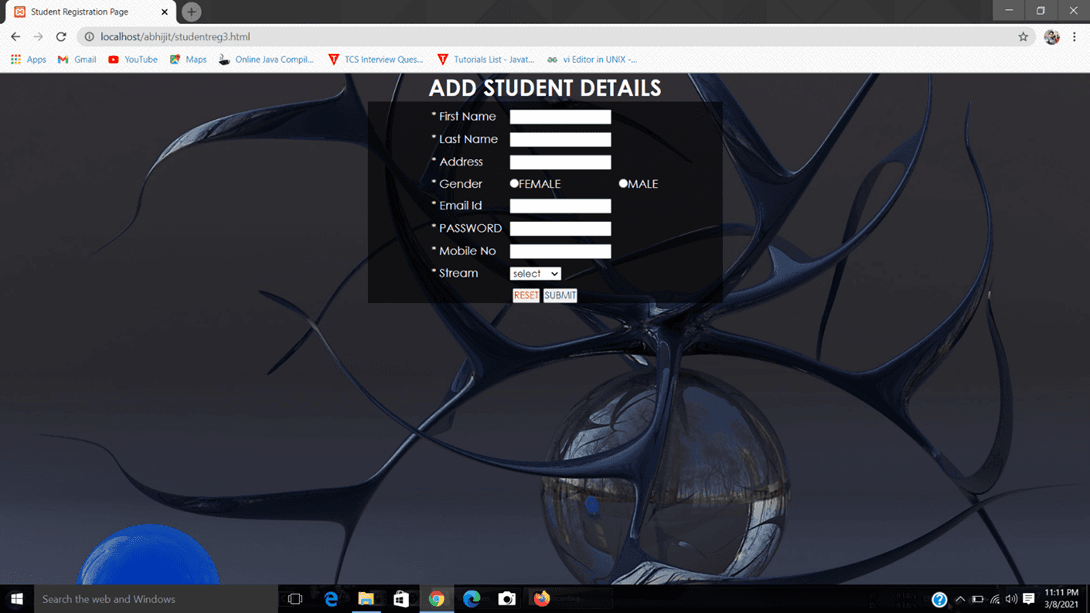Open the Online Java Compiler bookmark
The height and width of the screenshot is (613, 1090).
pyautogui.click(x=266, y=60)
